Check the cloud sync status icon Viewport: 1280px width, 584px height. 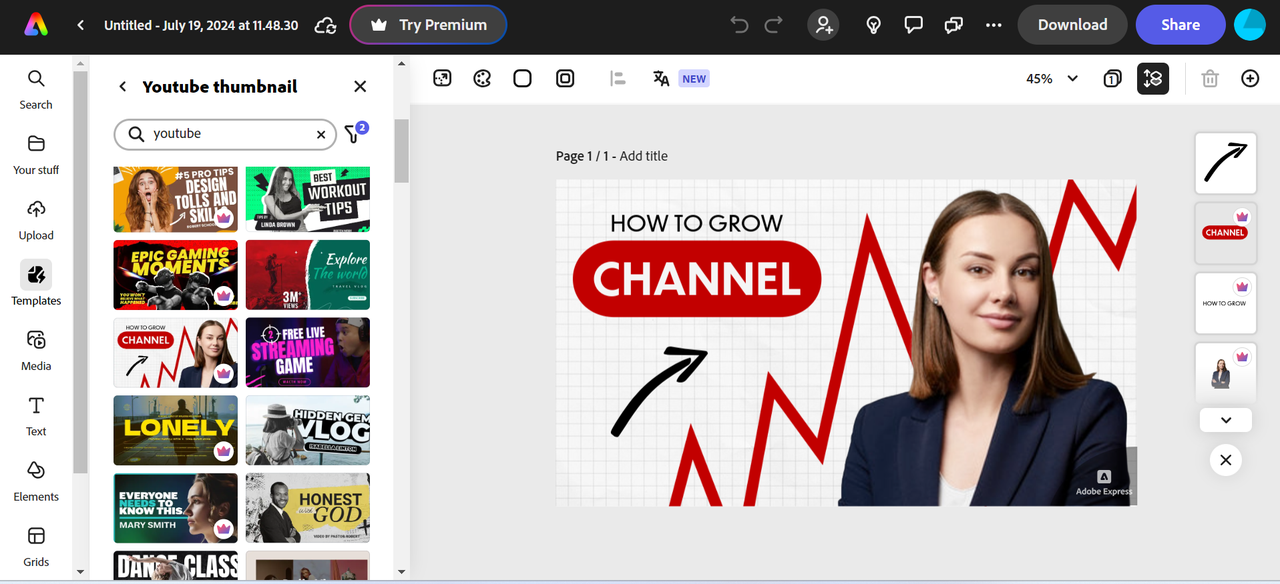point(325,25)
